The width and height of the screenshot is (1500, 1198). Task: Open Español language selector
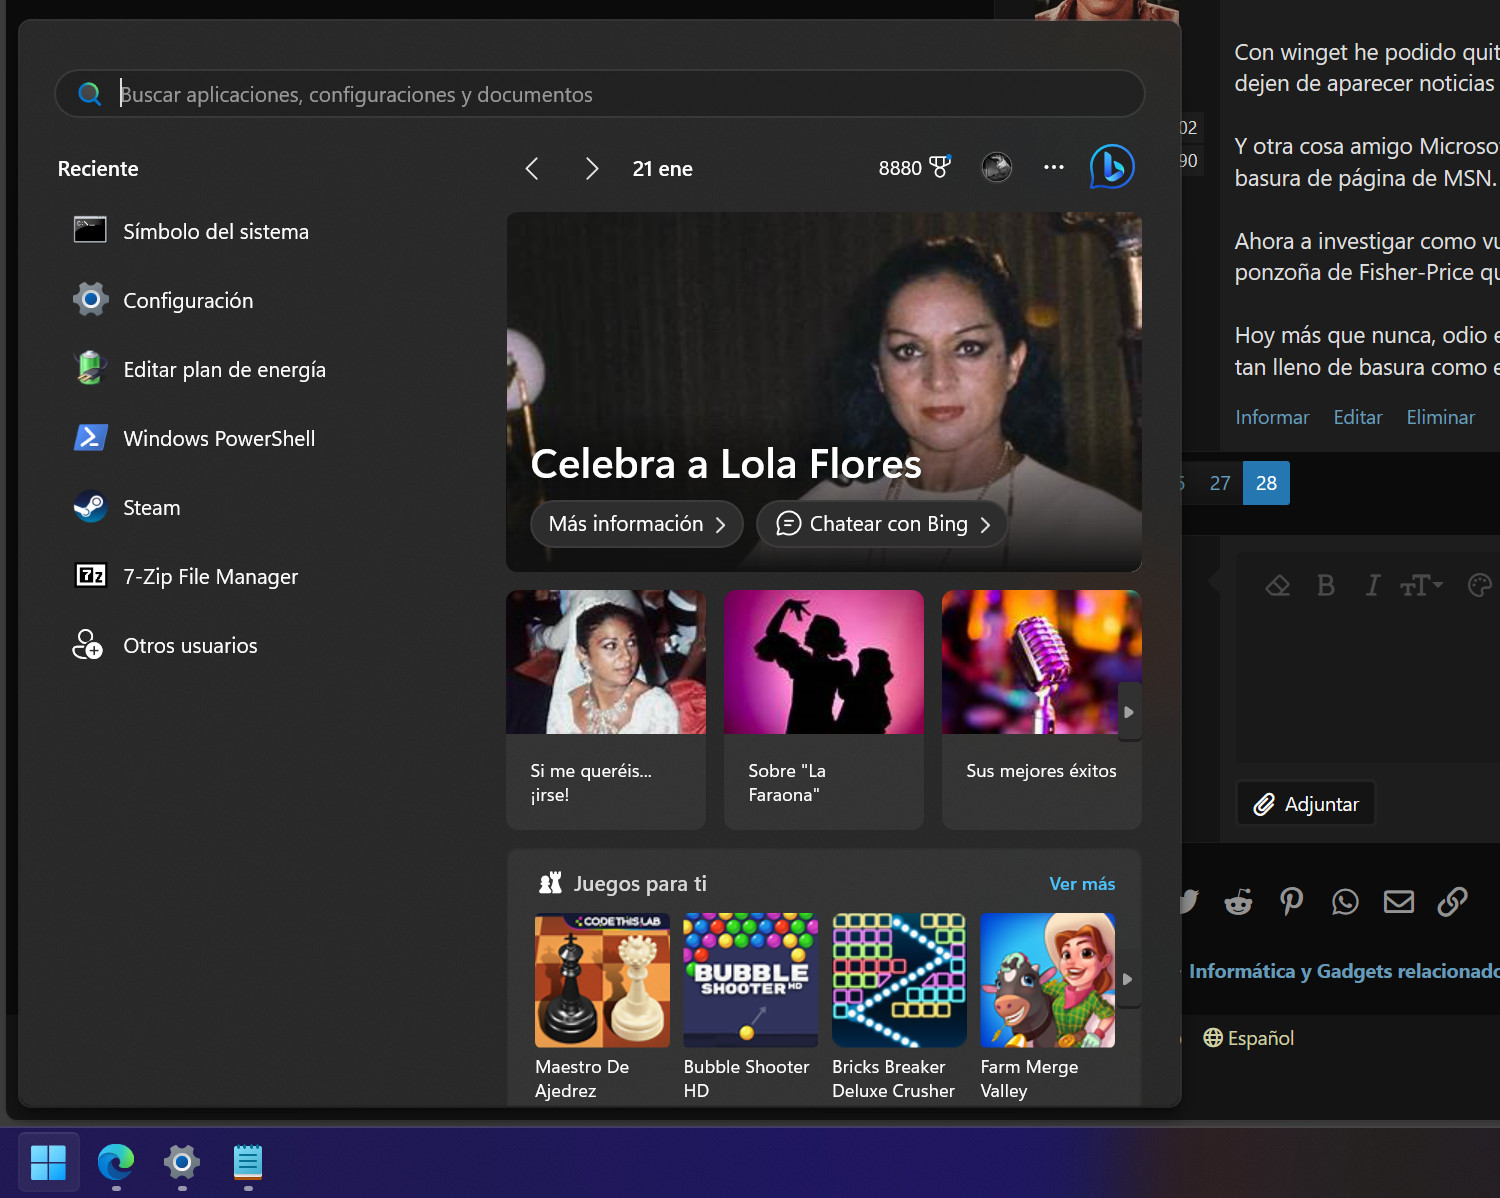pos(1249,1038)
